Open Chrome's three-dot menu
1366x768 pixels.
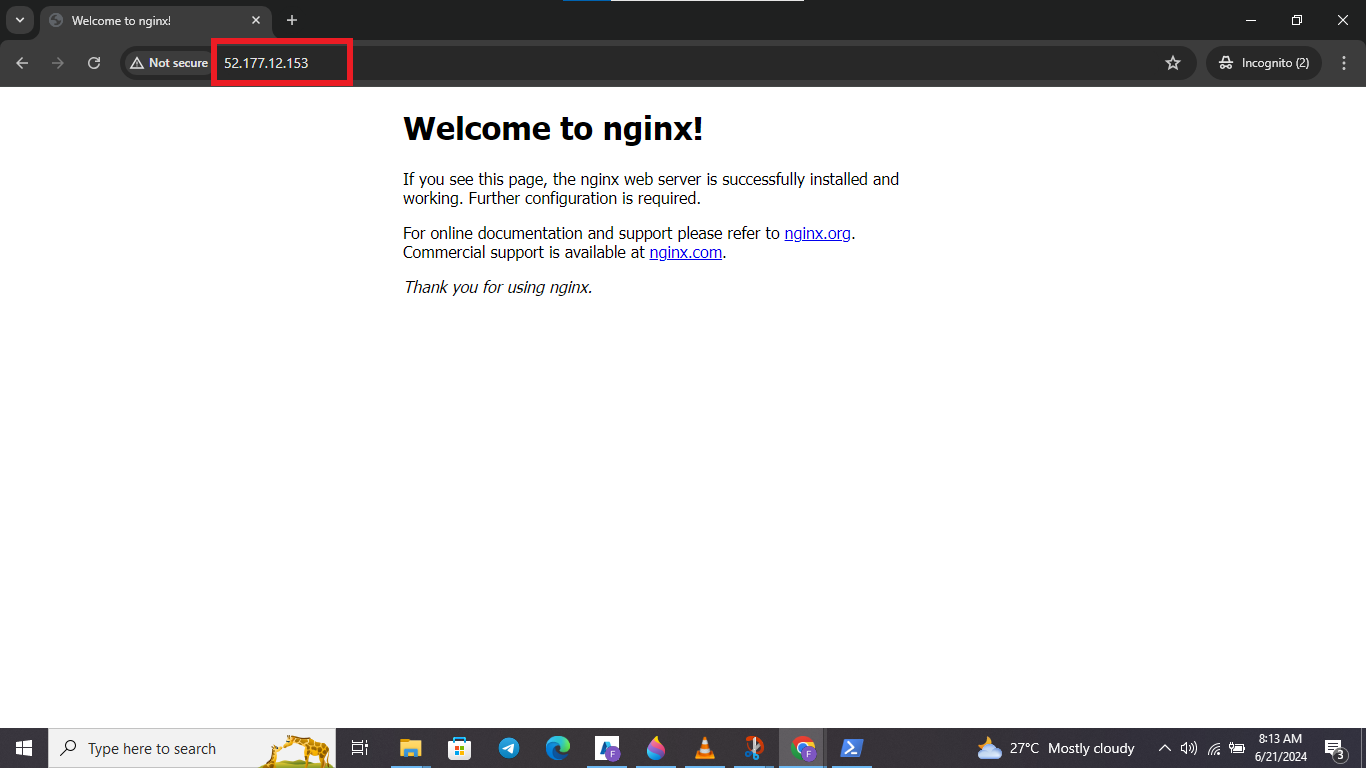1344,63
